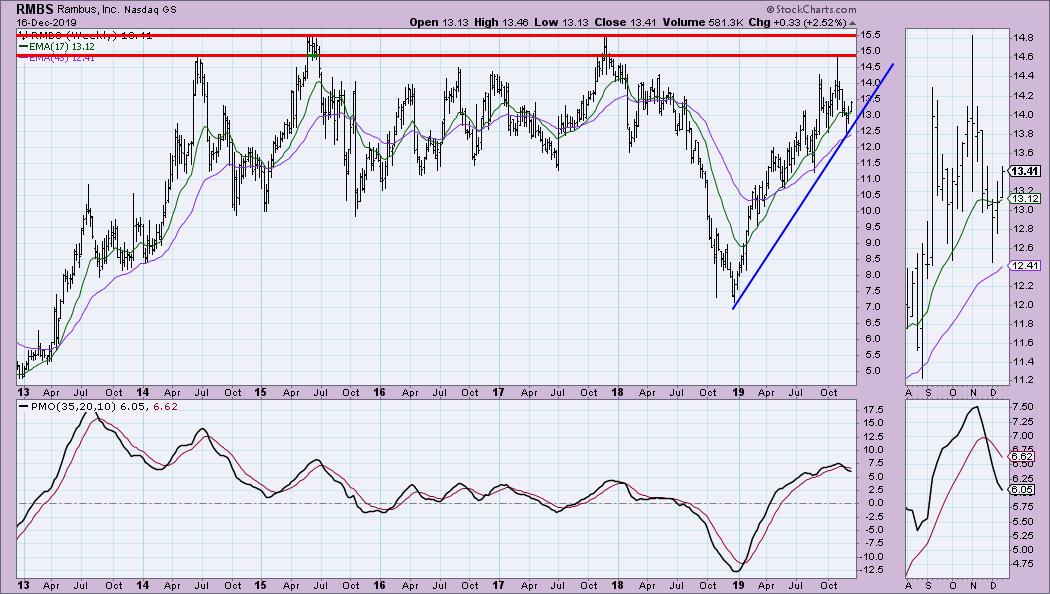Click the 14.8 label on the mini chart axis
Screen dimensions: 1050x594
1023,38
